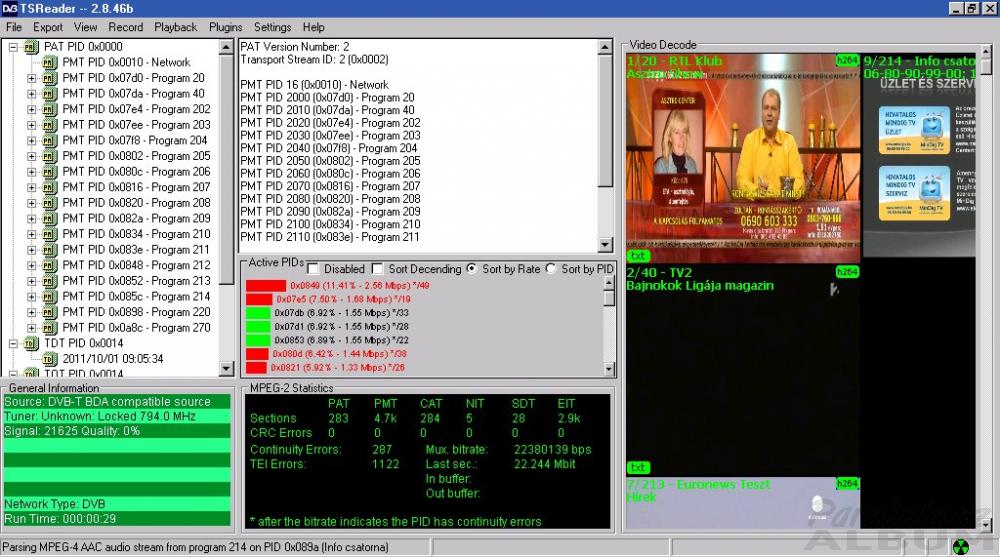Click the PMT icon beside Program 214

[50, 297]
